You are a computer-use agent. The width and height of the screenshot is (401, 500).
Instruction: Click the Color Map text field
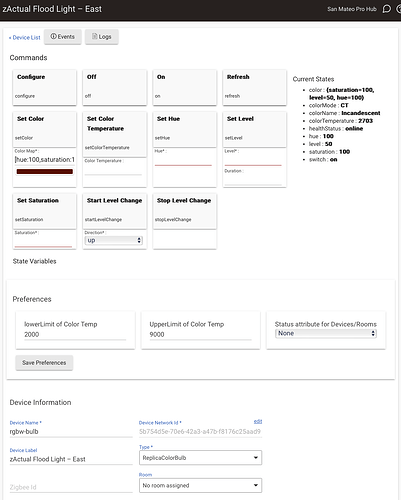pyautogui.click(x=45, y=160)
